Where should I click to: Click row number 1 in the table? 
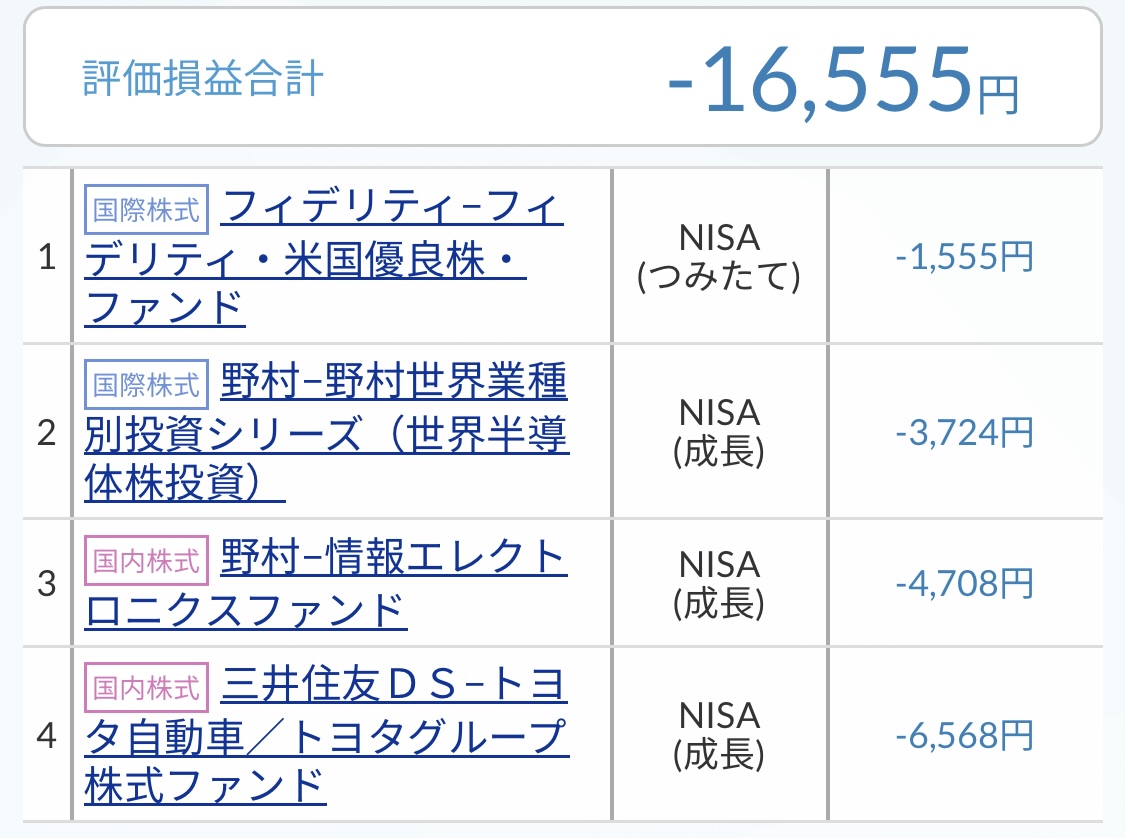point(46,258)
